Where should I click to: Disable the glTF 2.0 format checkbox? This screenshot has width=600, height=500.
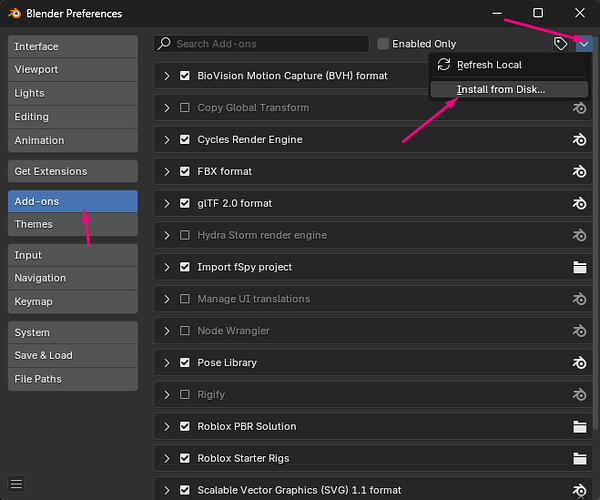(x=185, y=203)
